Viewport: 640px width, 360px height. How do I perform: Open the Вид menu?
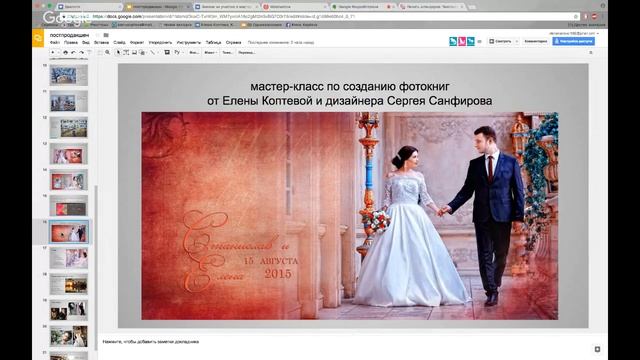click(x=86, y=42)
